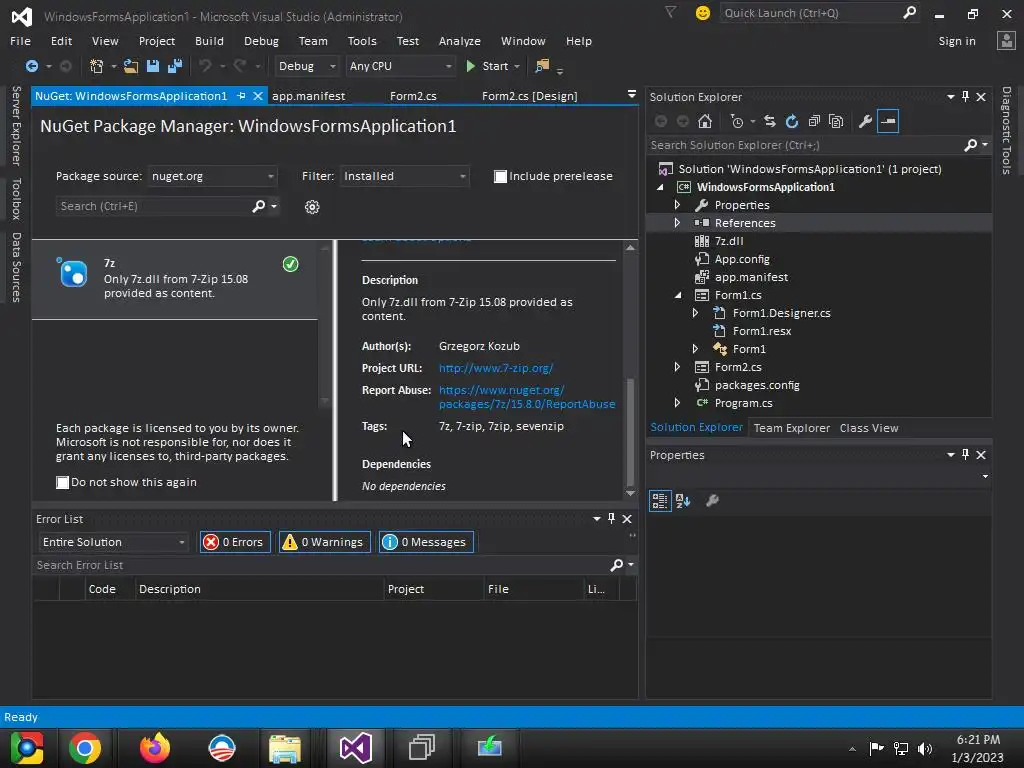Click the package details vertical scrollbar

[630, 431]
